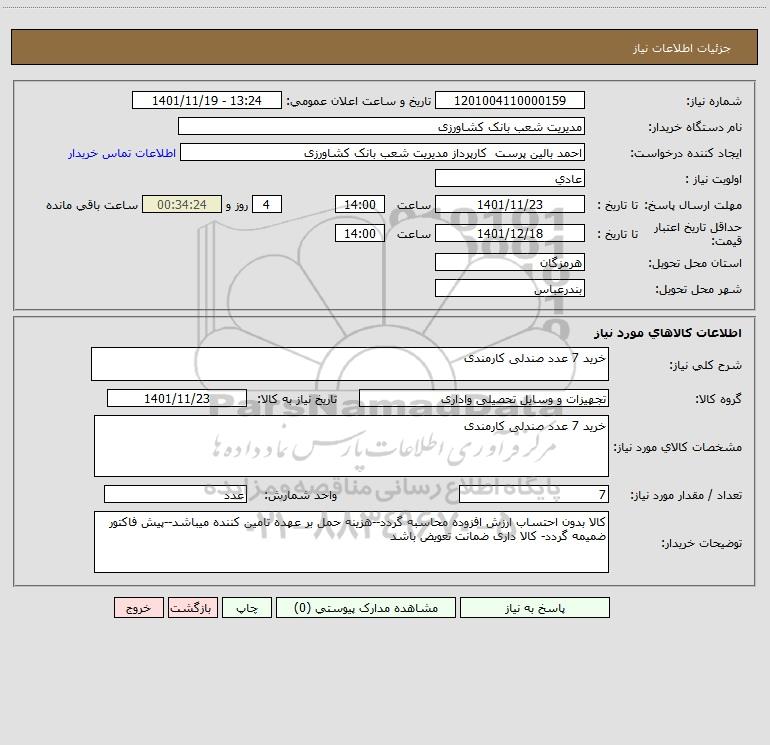The image size is (770, 745).
Task: Click the price validity date 1401/12/18
Action: click(510, 233)
